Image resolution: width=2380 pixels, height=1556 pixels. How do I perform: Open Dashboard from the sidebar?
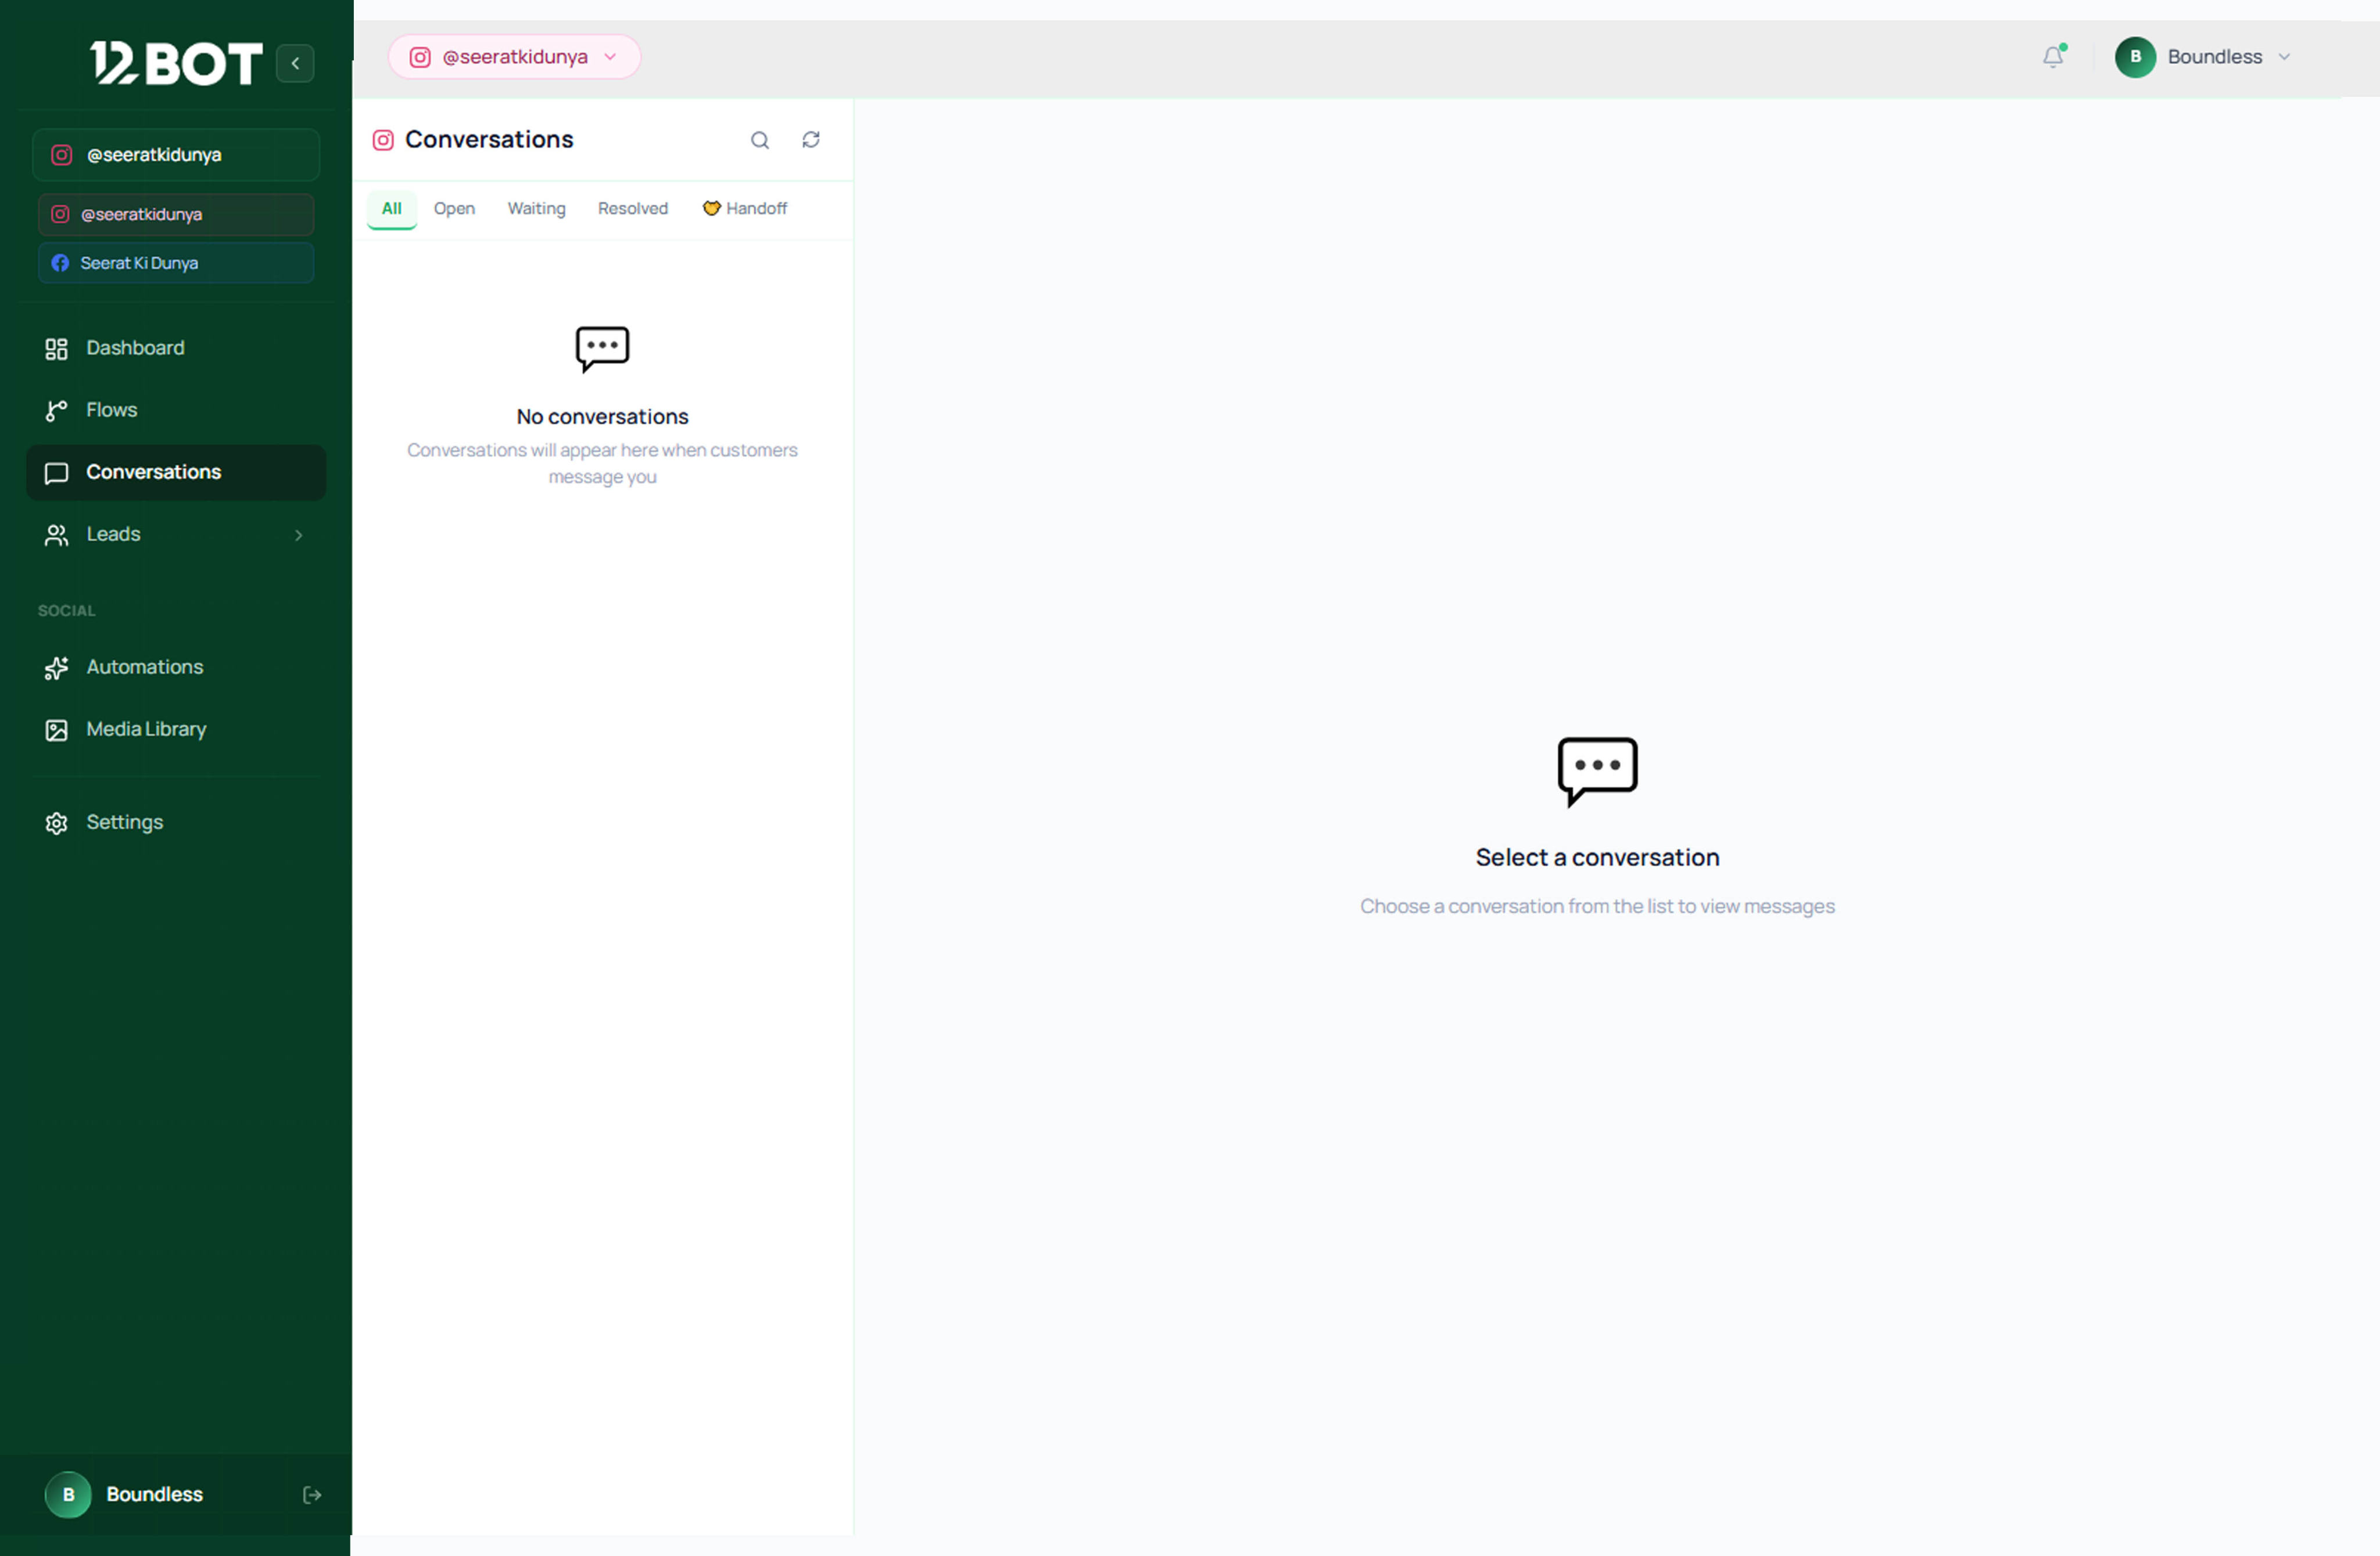point(176,348)
